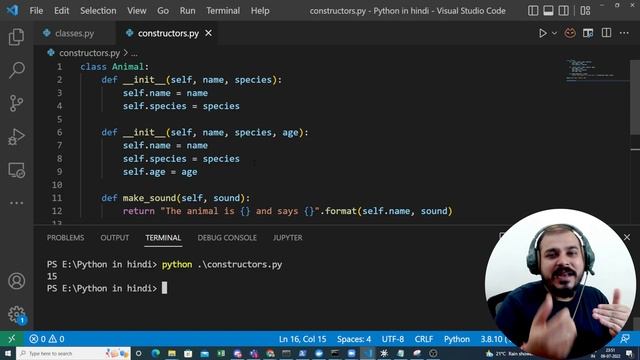This screenshot has width=640, height=360.
Task: Switch to the PROBLEMS panel tab
Action: pyautogui.click(x=65, y=238)
